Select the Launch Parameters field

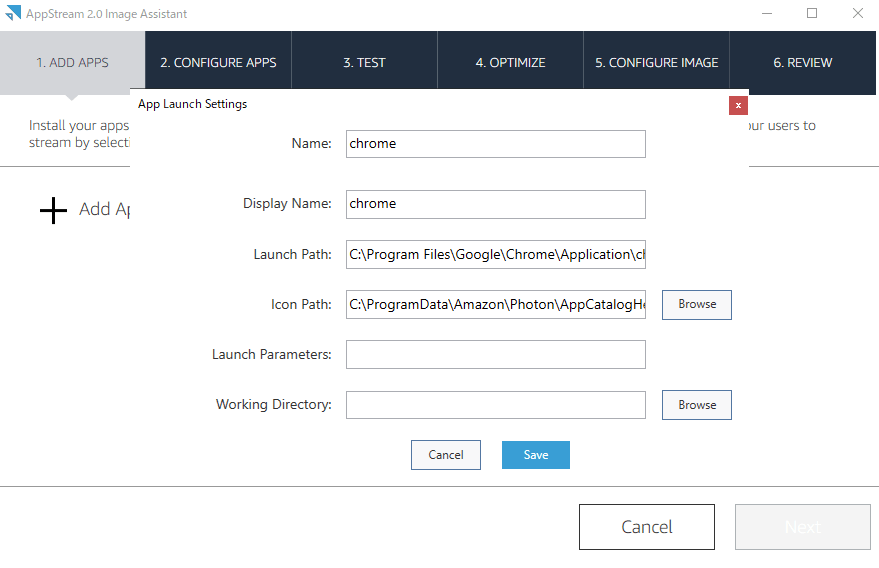496,354
